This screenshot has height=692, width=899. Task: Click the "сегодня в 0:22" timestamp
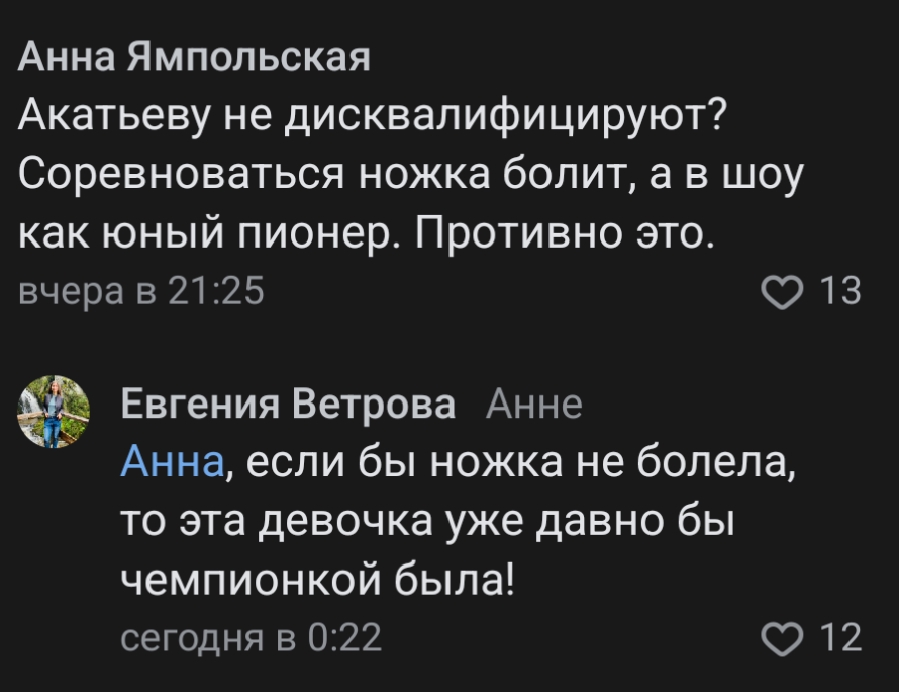[x=251, y=637]
